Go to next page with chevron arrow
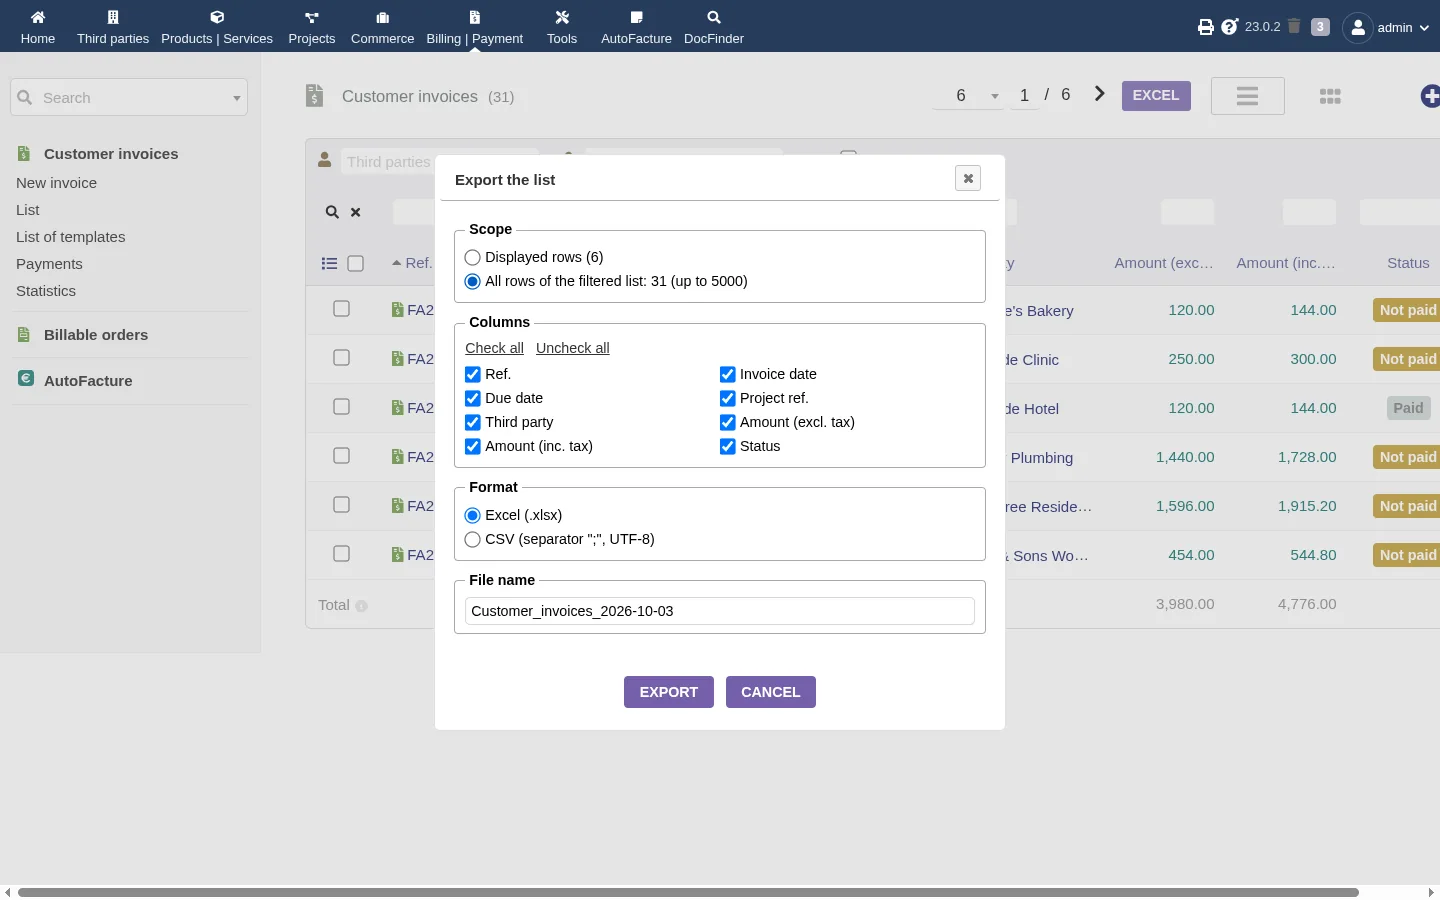Image resolution: width=1440 pixels, height=900 pixels. pos(1100,94)
